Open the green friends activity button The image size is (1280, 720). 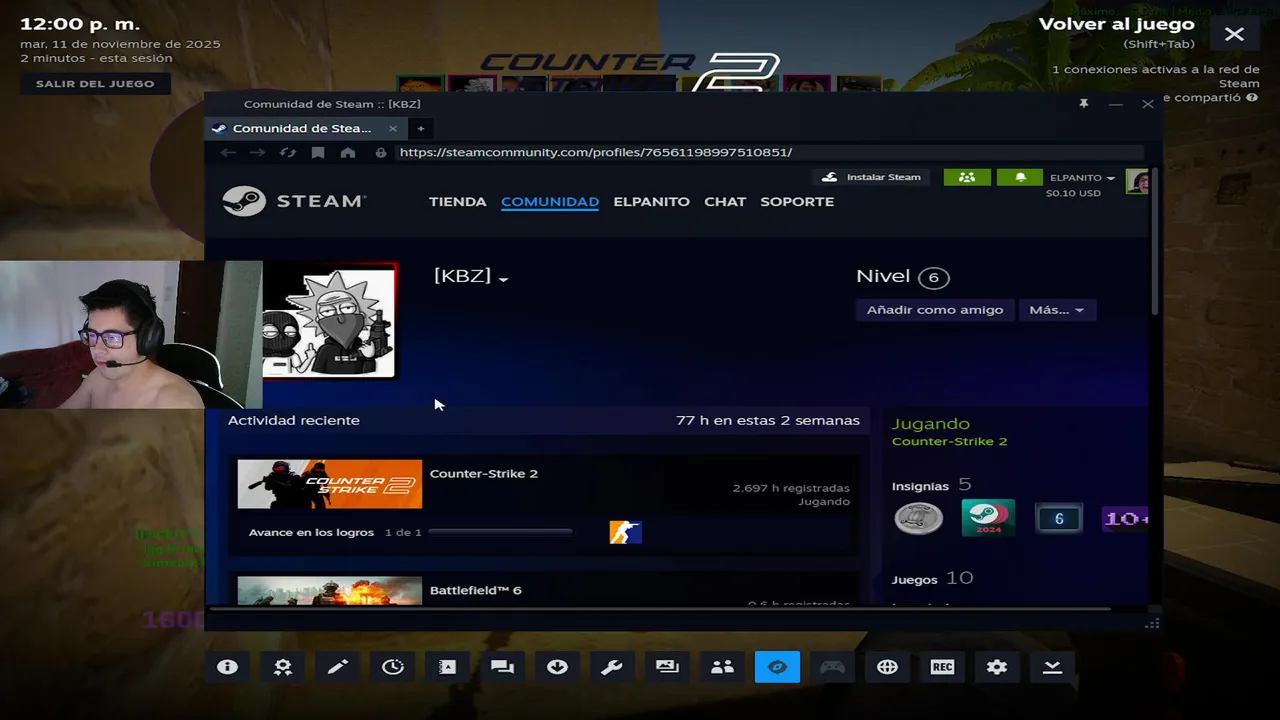[967, 177]
